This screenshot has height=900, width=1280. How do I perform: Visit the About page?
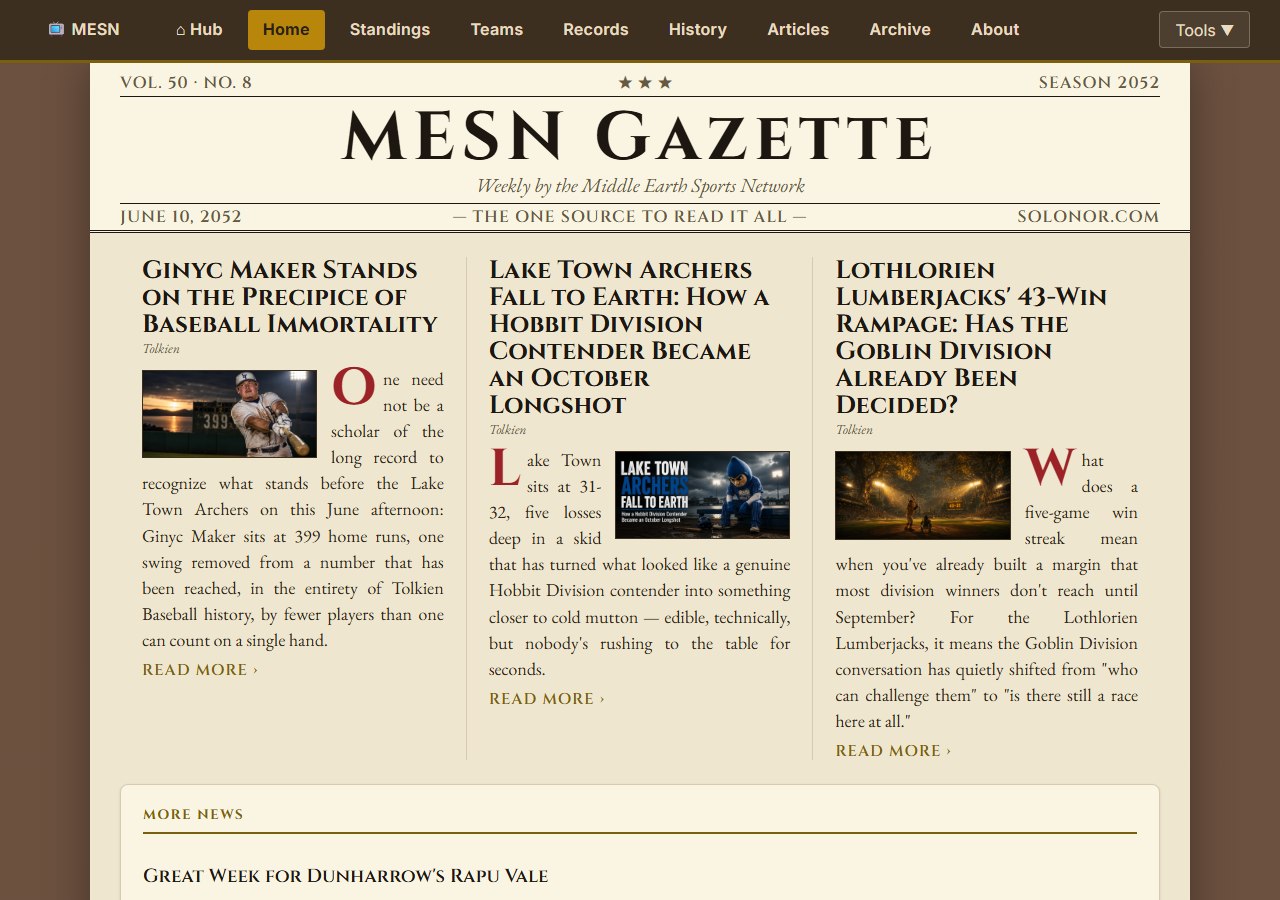995,30
